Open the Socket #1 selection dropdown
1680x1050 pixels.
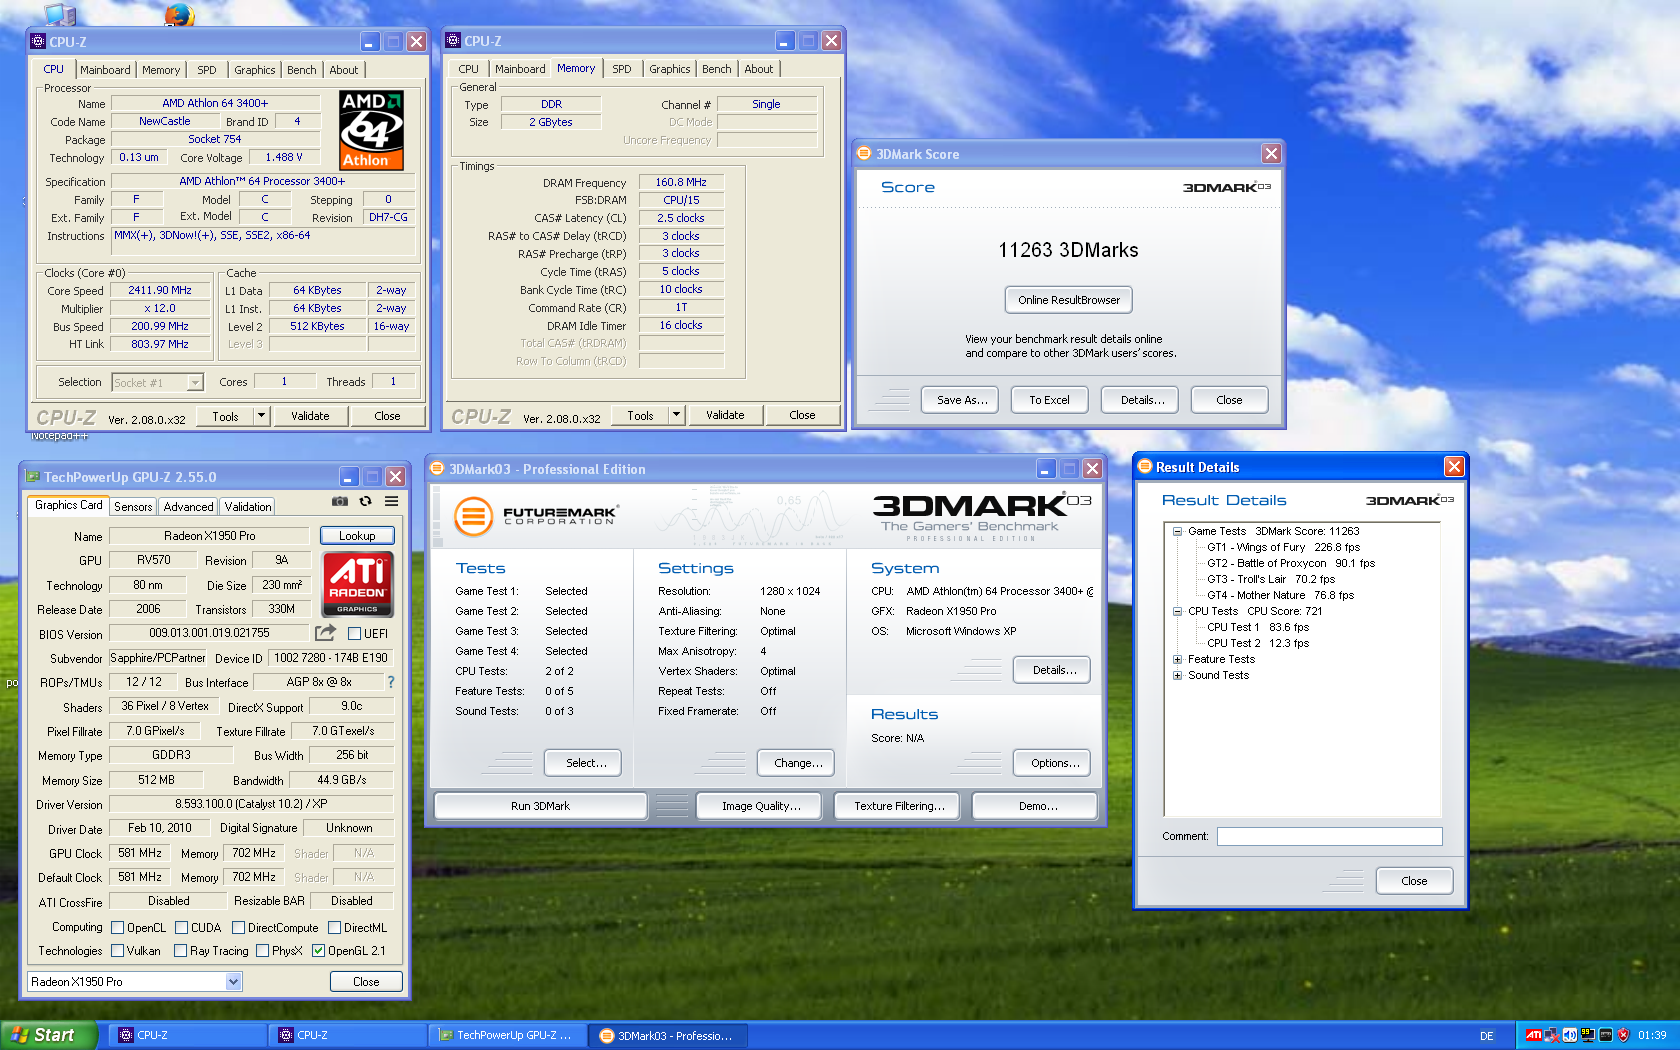pyautogui.click(x=195, y=382)
